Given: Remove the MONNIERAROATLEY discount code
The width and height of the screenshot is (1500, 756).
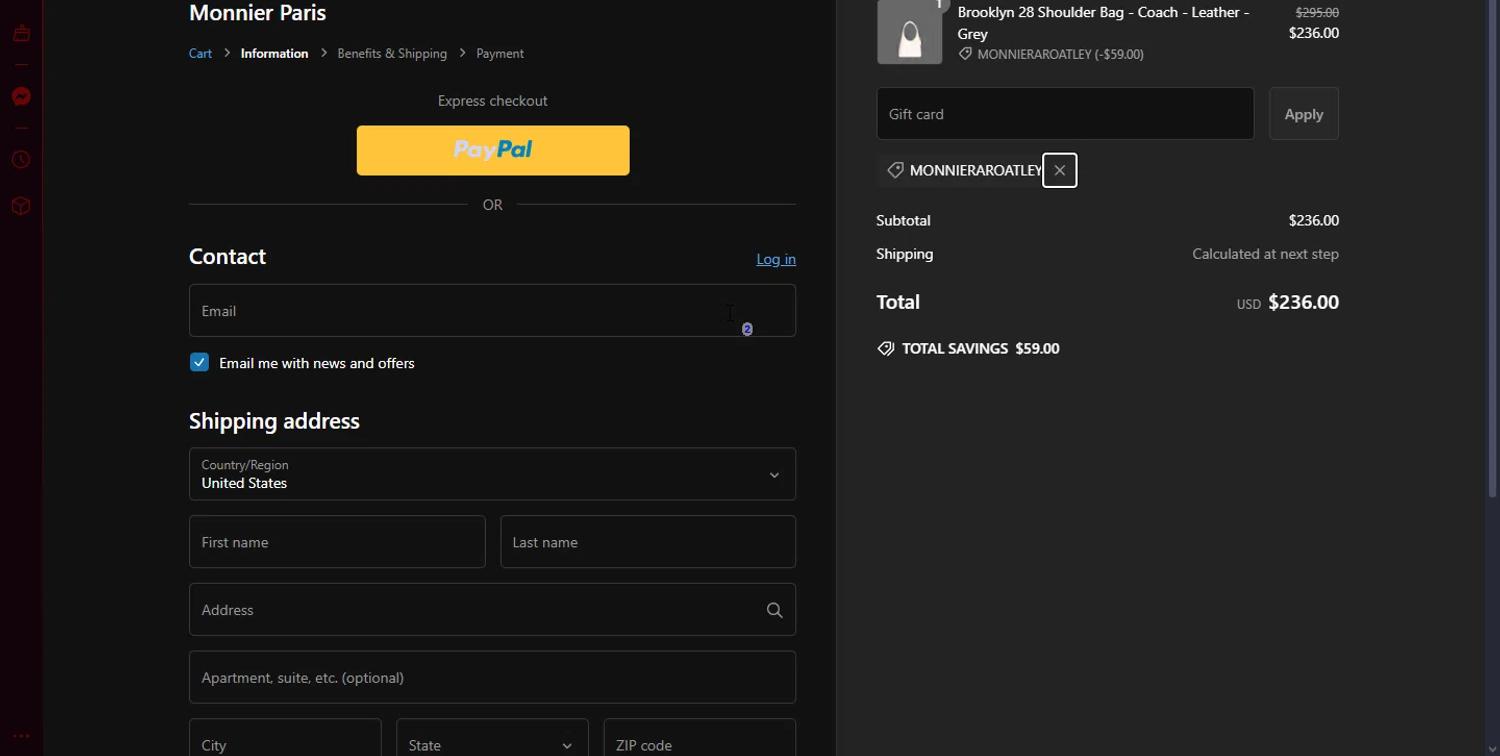Looking at the screenshot, I should click(1060, 170).
